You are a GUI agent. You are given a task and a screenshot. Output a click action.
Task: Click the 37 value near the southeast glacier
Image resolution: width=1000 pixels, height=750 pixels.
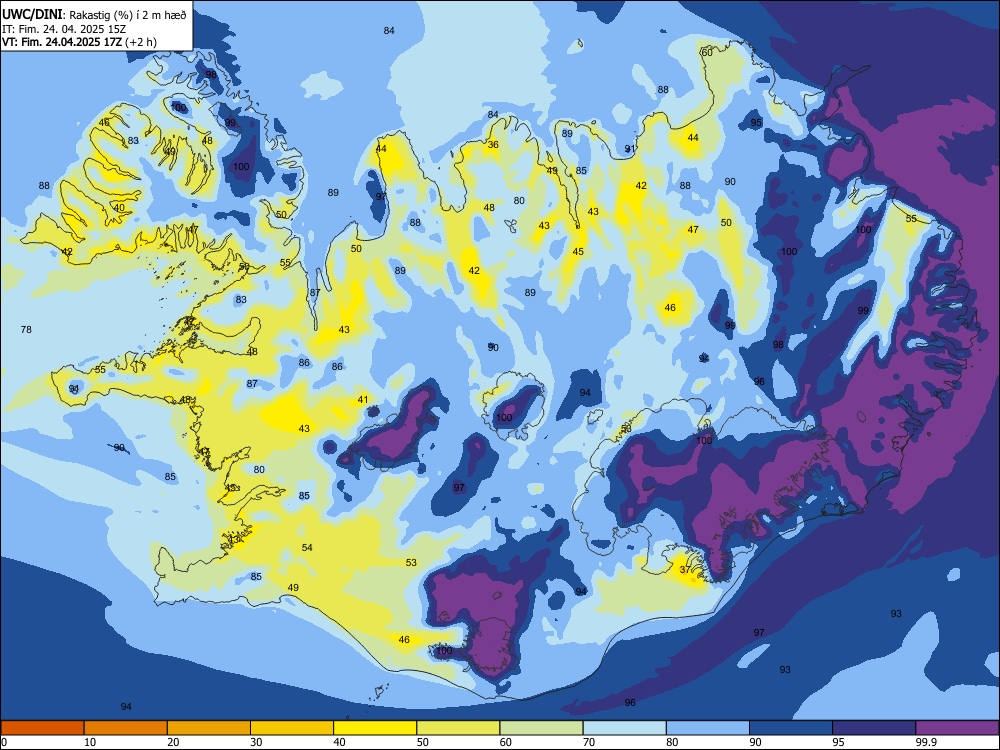[685, 570]
